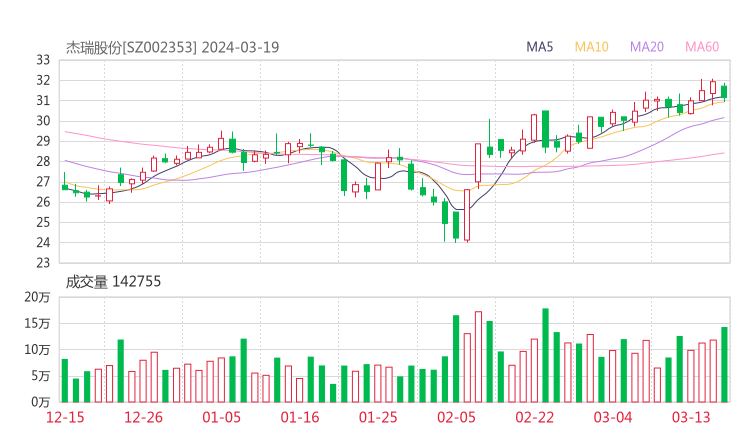Click the price axis value 23

pyautogui.click(x=43, y=263)
